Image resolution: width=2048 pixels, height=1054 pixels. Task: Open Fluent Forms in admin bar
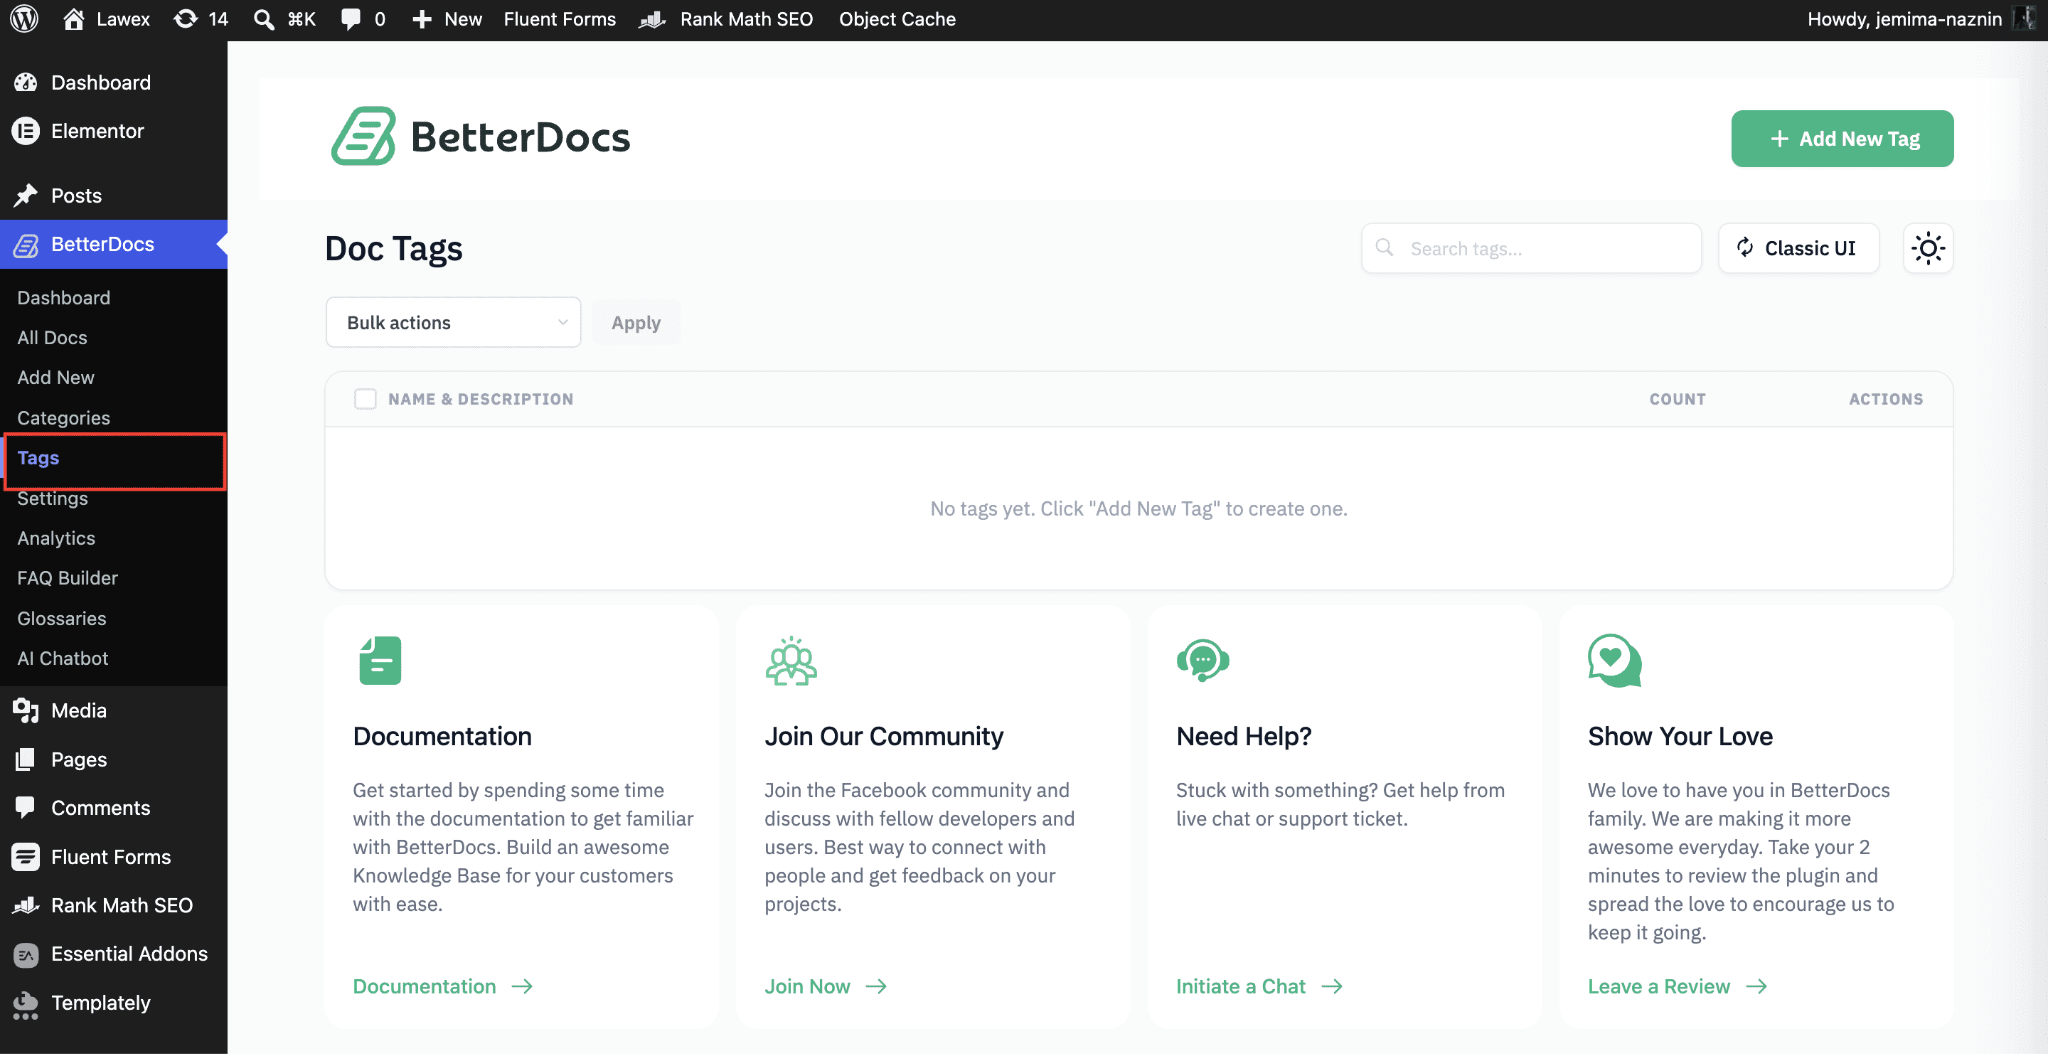click(560, 19)
